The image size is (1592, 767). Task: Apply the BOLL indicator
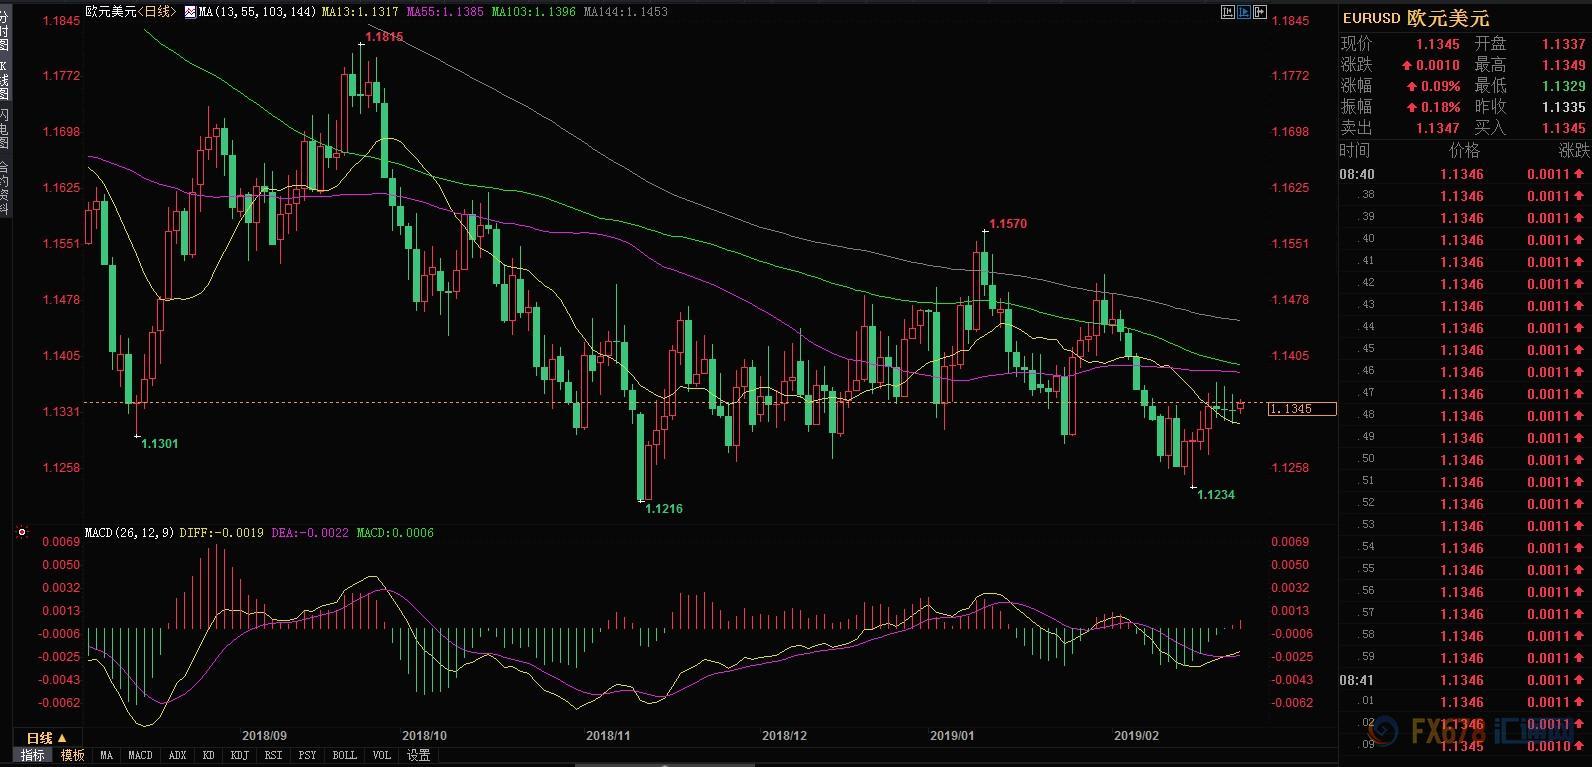(344, 755)
